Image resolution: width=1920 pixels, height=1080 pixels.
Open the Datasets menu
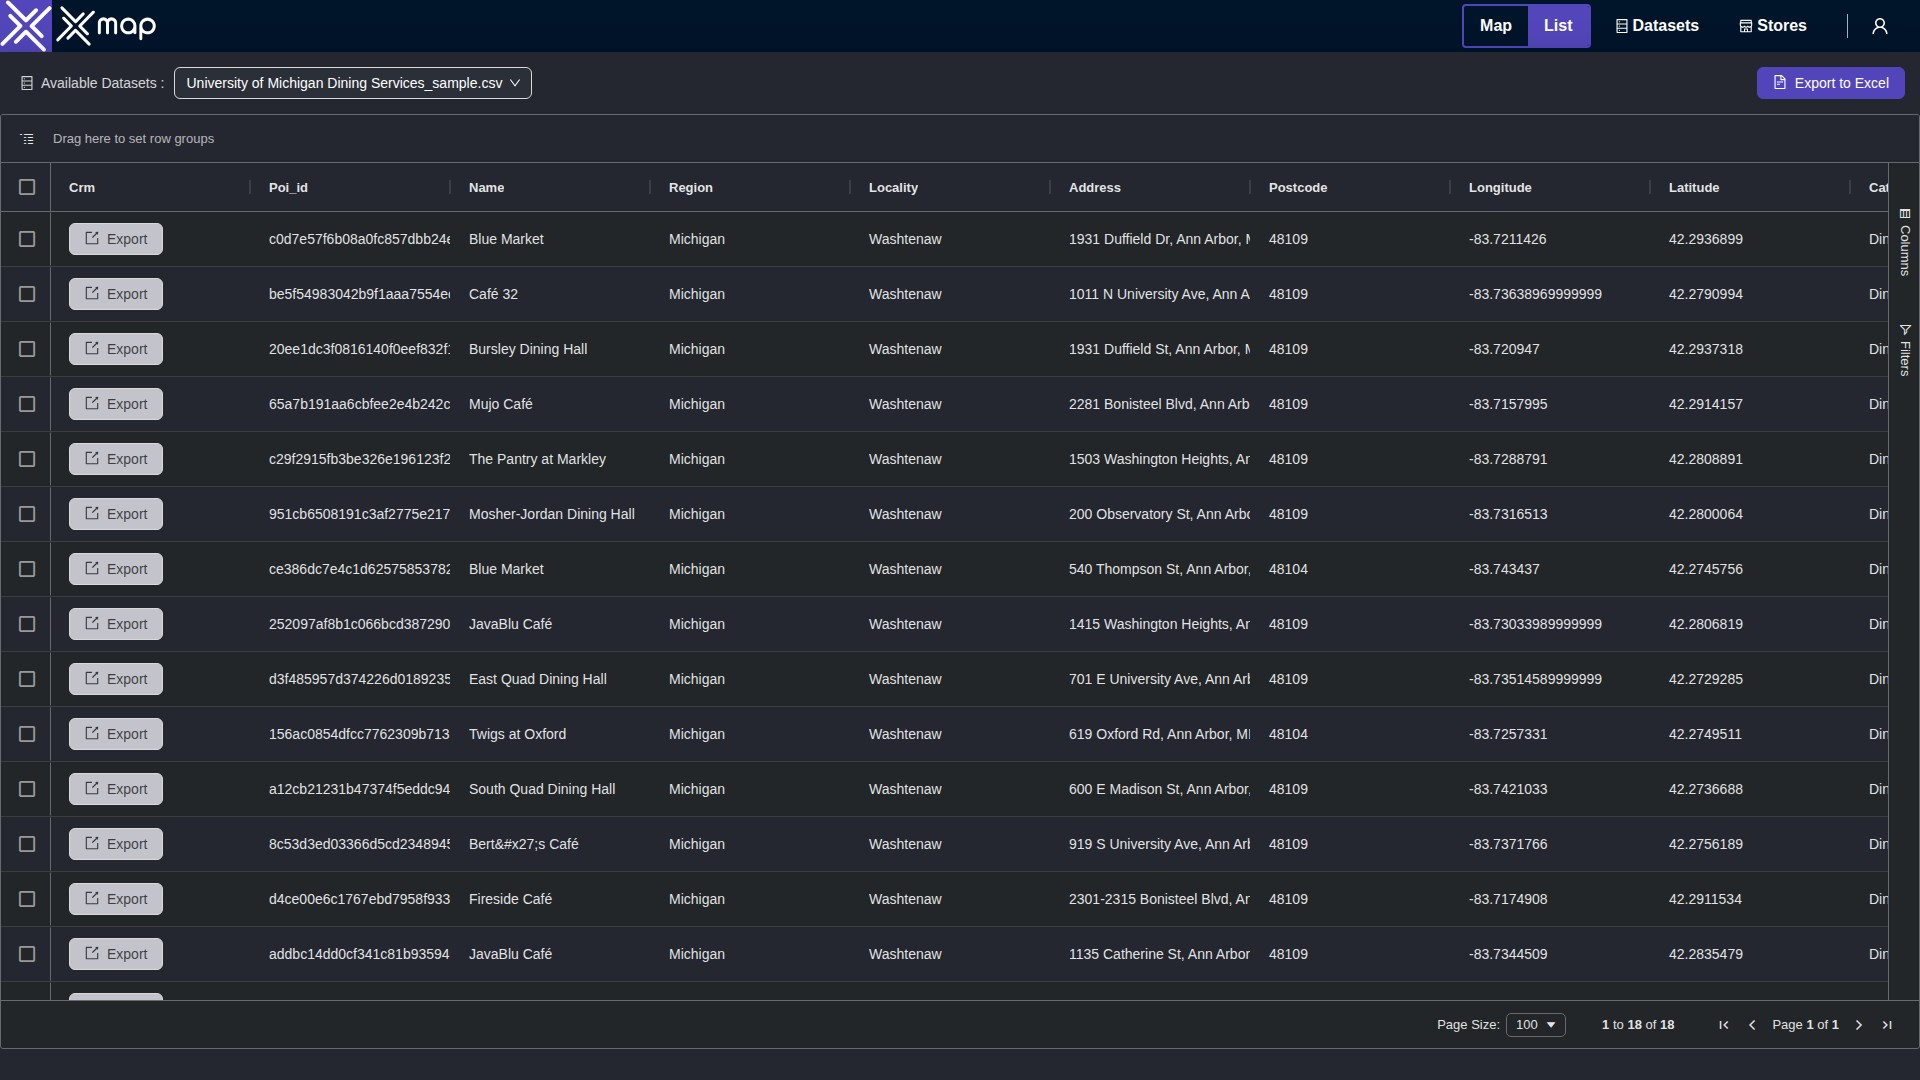(1657, 26)
